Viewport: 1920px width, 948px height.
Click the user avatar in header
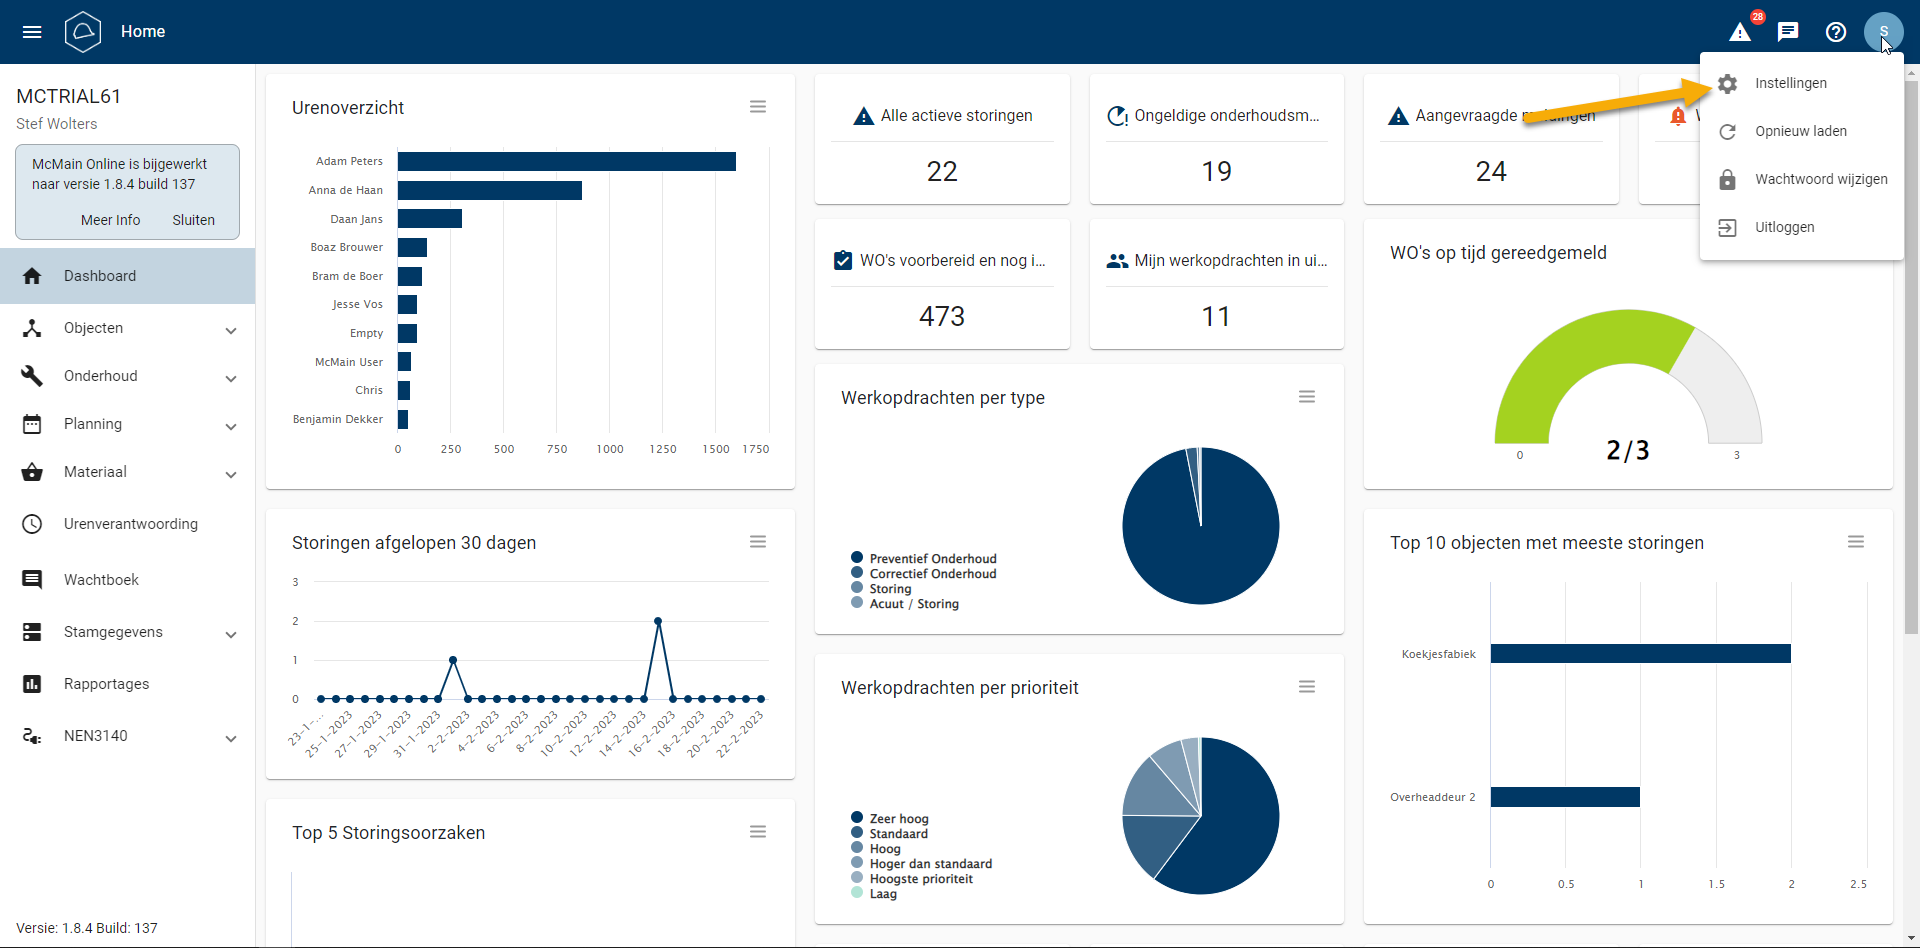coord(1883,32)
